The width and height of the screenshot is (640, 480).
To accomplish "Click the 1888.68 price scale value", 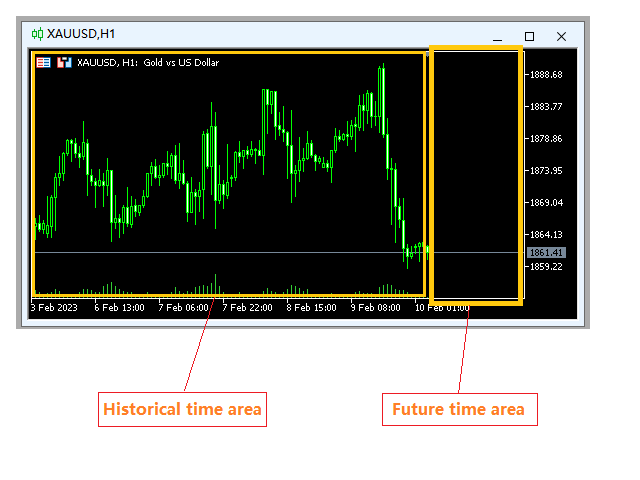I will coord(546,75).
